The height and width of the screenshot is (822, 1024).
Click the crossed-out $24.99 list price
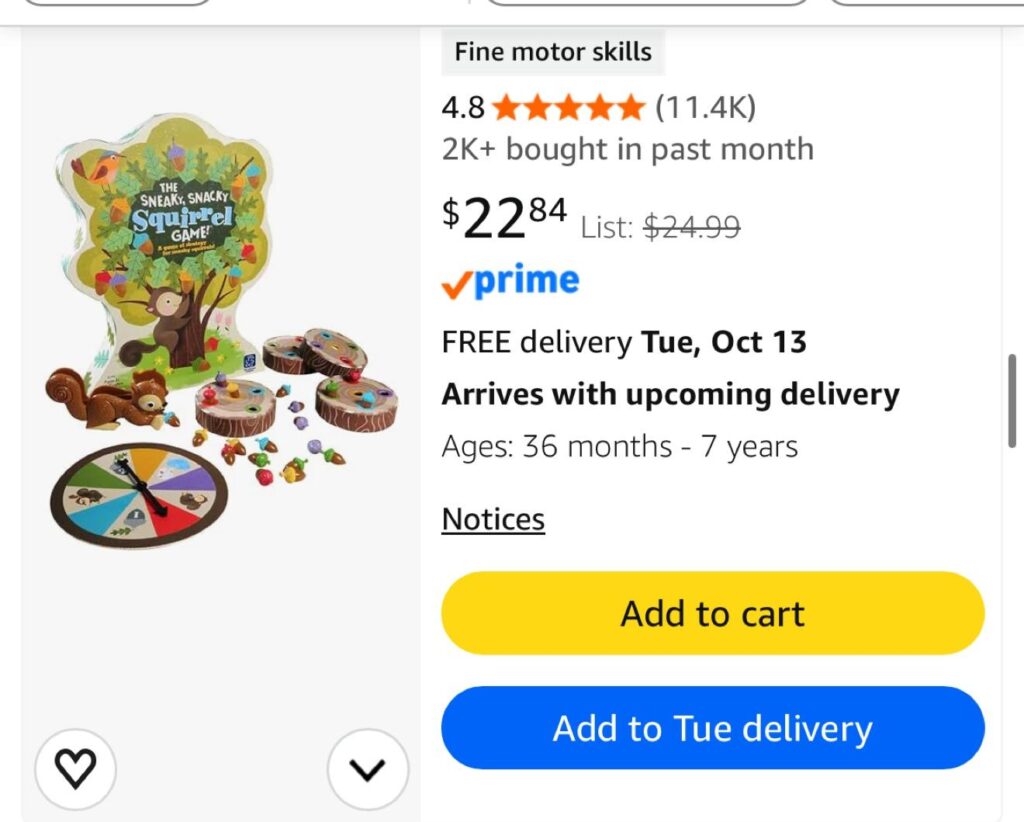tap(692, 227)
